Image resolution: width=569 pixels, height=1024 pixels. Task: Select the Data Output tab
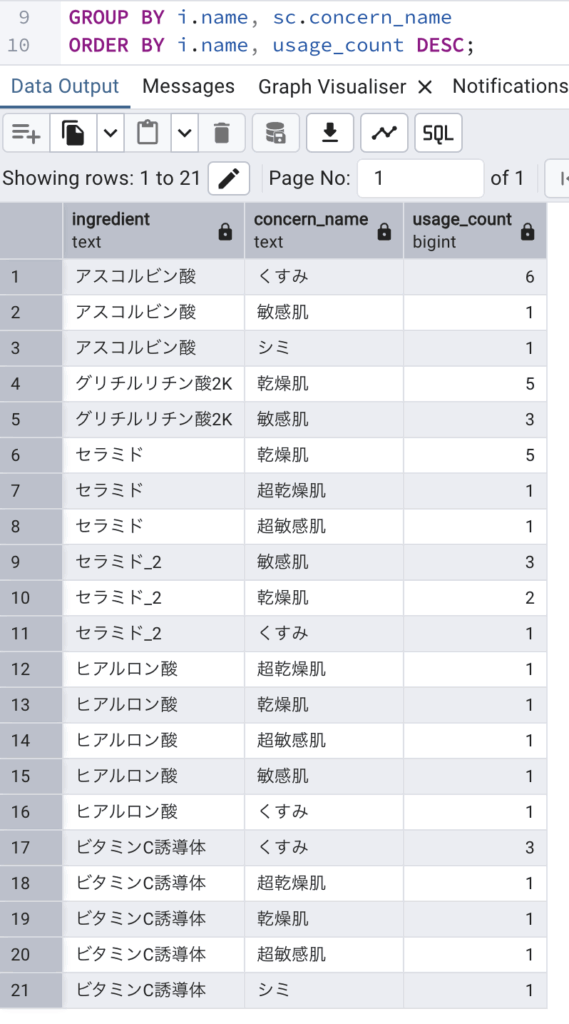point(65,86)
